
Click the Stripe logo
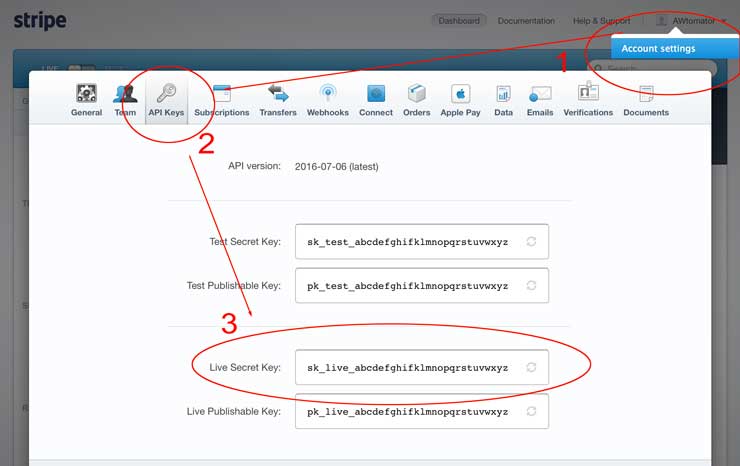pyautogui.click(x=40, y=21)
